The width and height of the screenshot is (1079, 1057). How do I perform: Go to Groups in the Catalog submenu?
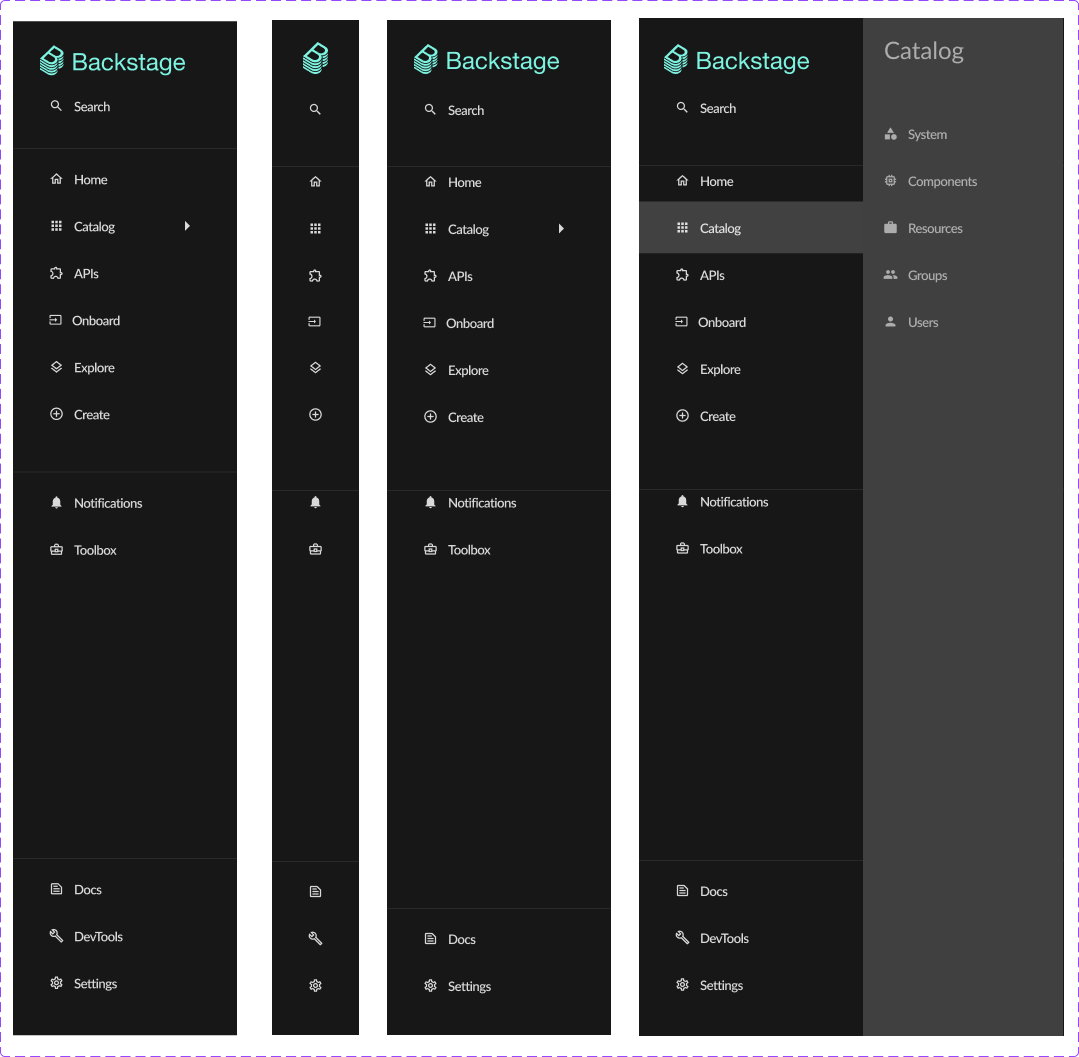[x=926, y=276]
